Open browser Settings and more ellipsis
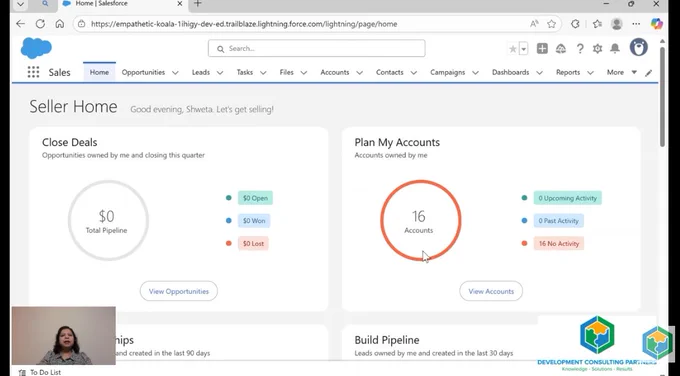Image resolution: width=680 pixels, height=376 pixels. click(636, 24)
